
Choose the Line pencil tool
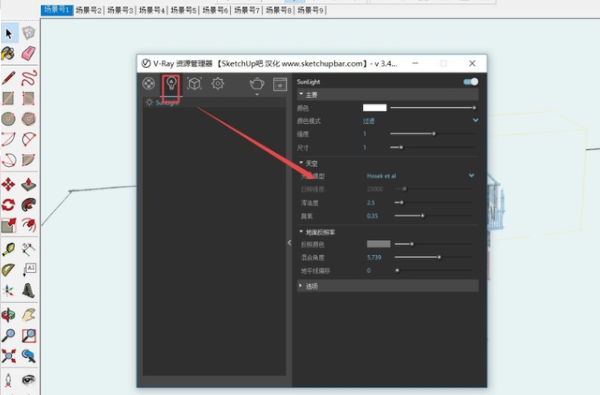pos(8,78)
